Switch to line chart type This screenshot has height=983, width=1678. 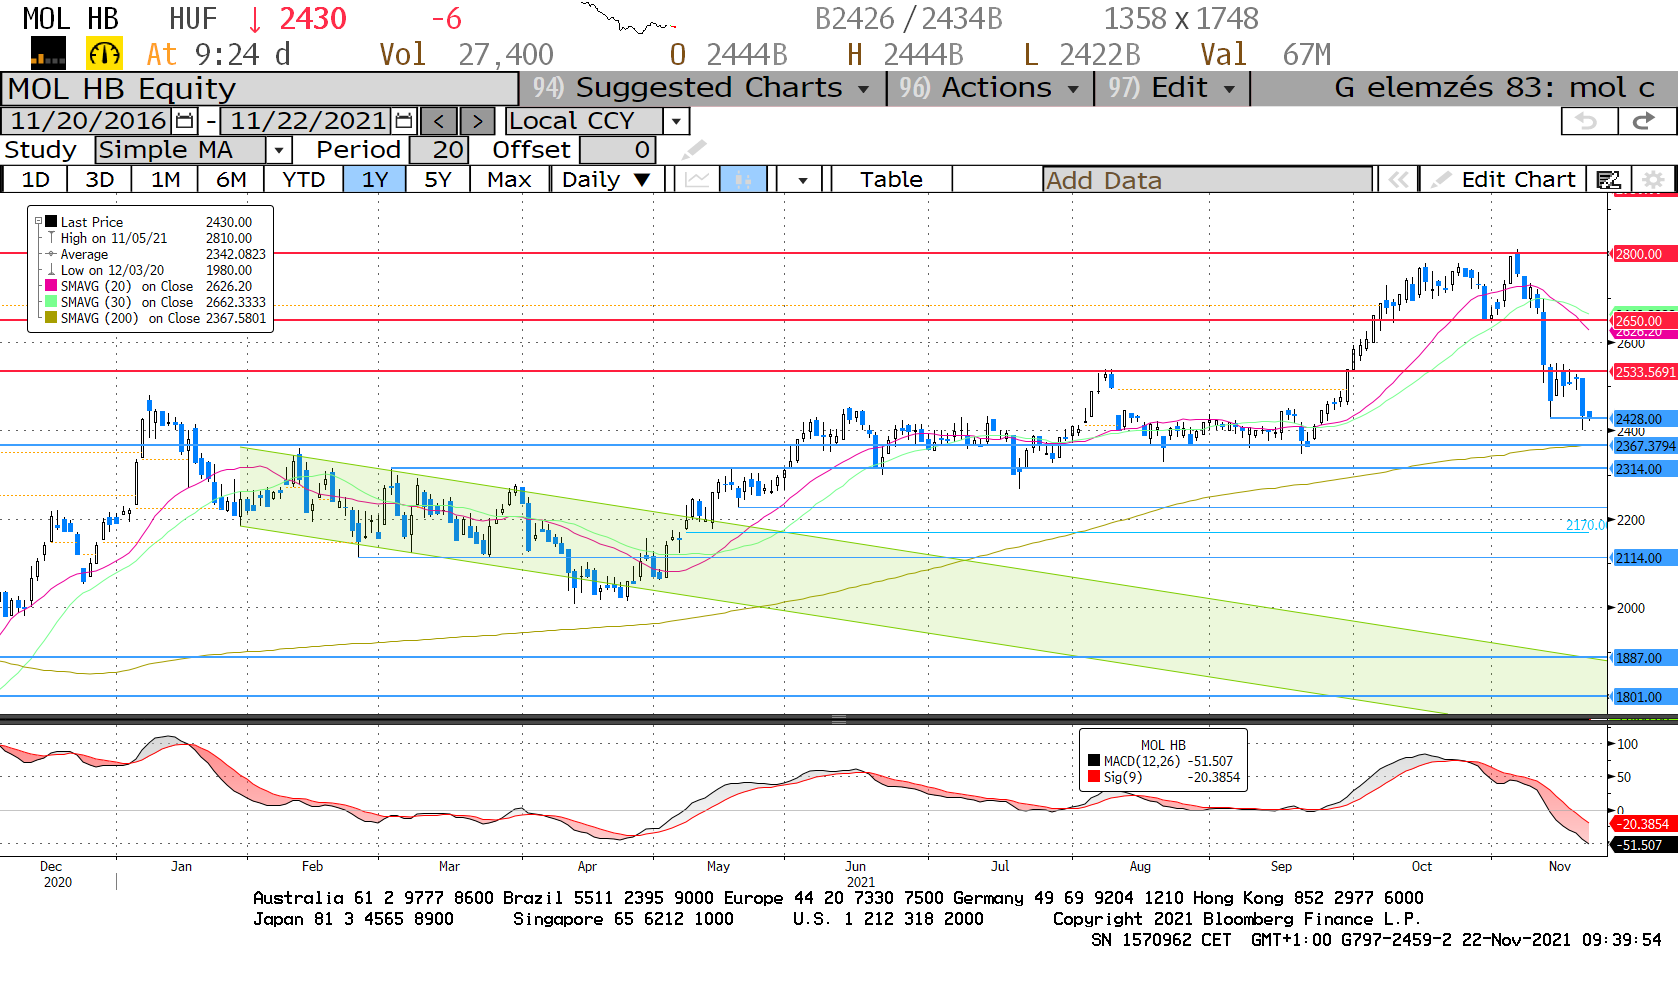tap(698, 180)
